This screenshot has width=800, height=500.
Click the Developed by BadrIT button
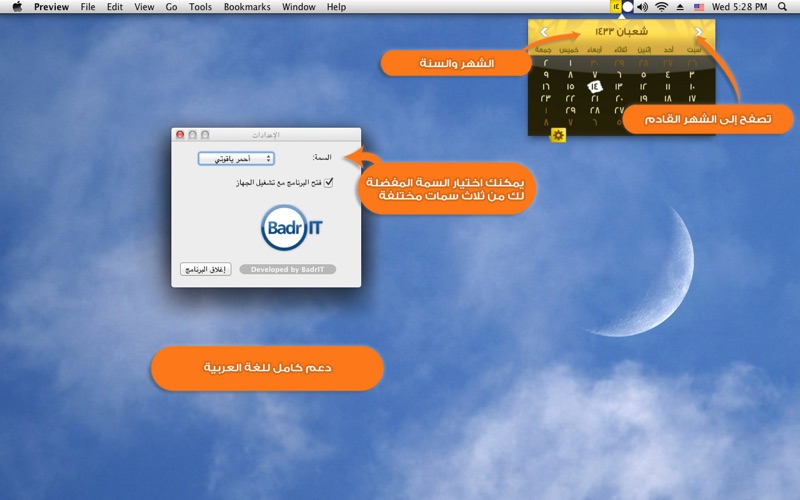tap(288, 269)
